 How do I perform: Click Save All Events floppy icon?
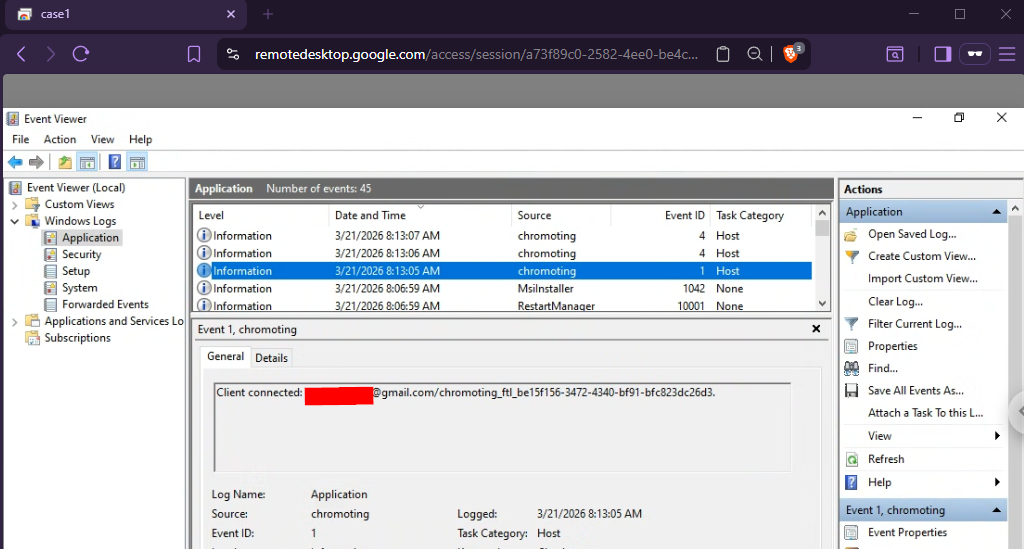point(852,390)
